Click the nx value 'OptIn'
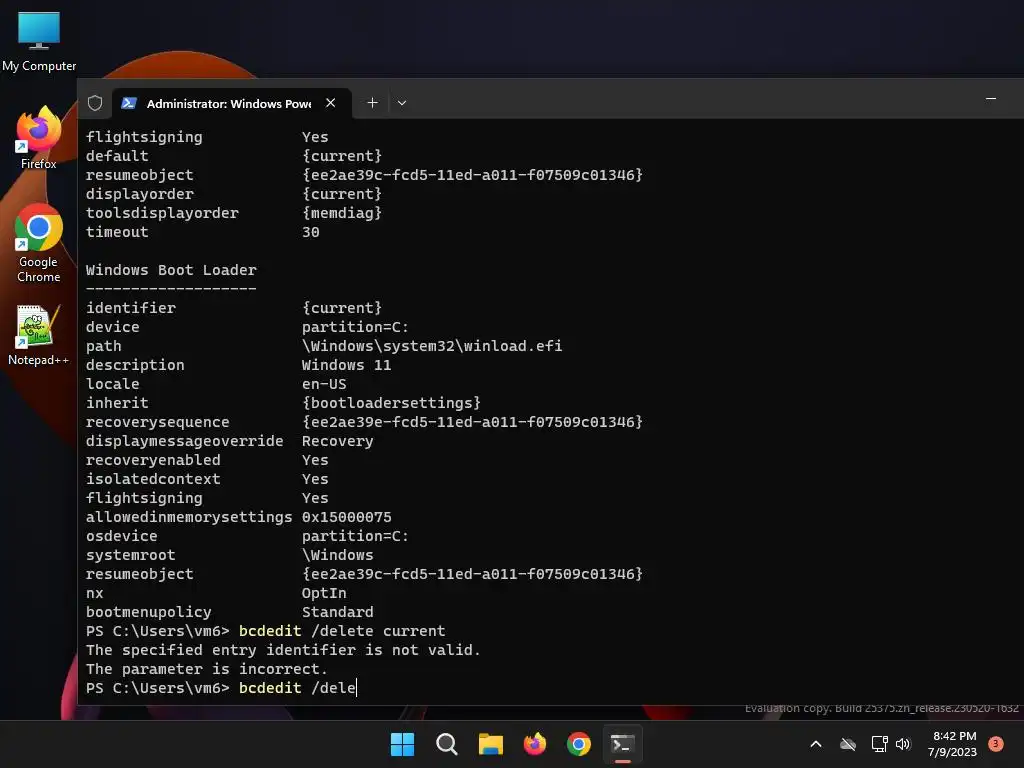This screenshot has width=1024, height=768. (x=324, y=592)
